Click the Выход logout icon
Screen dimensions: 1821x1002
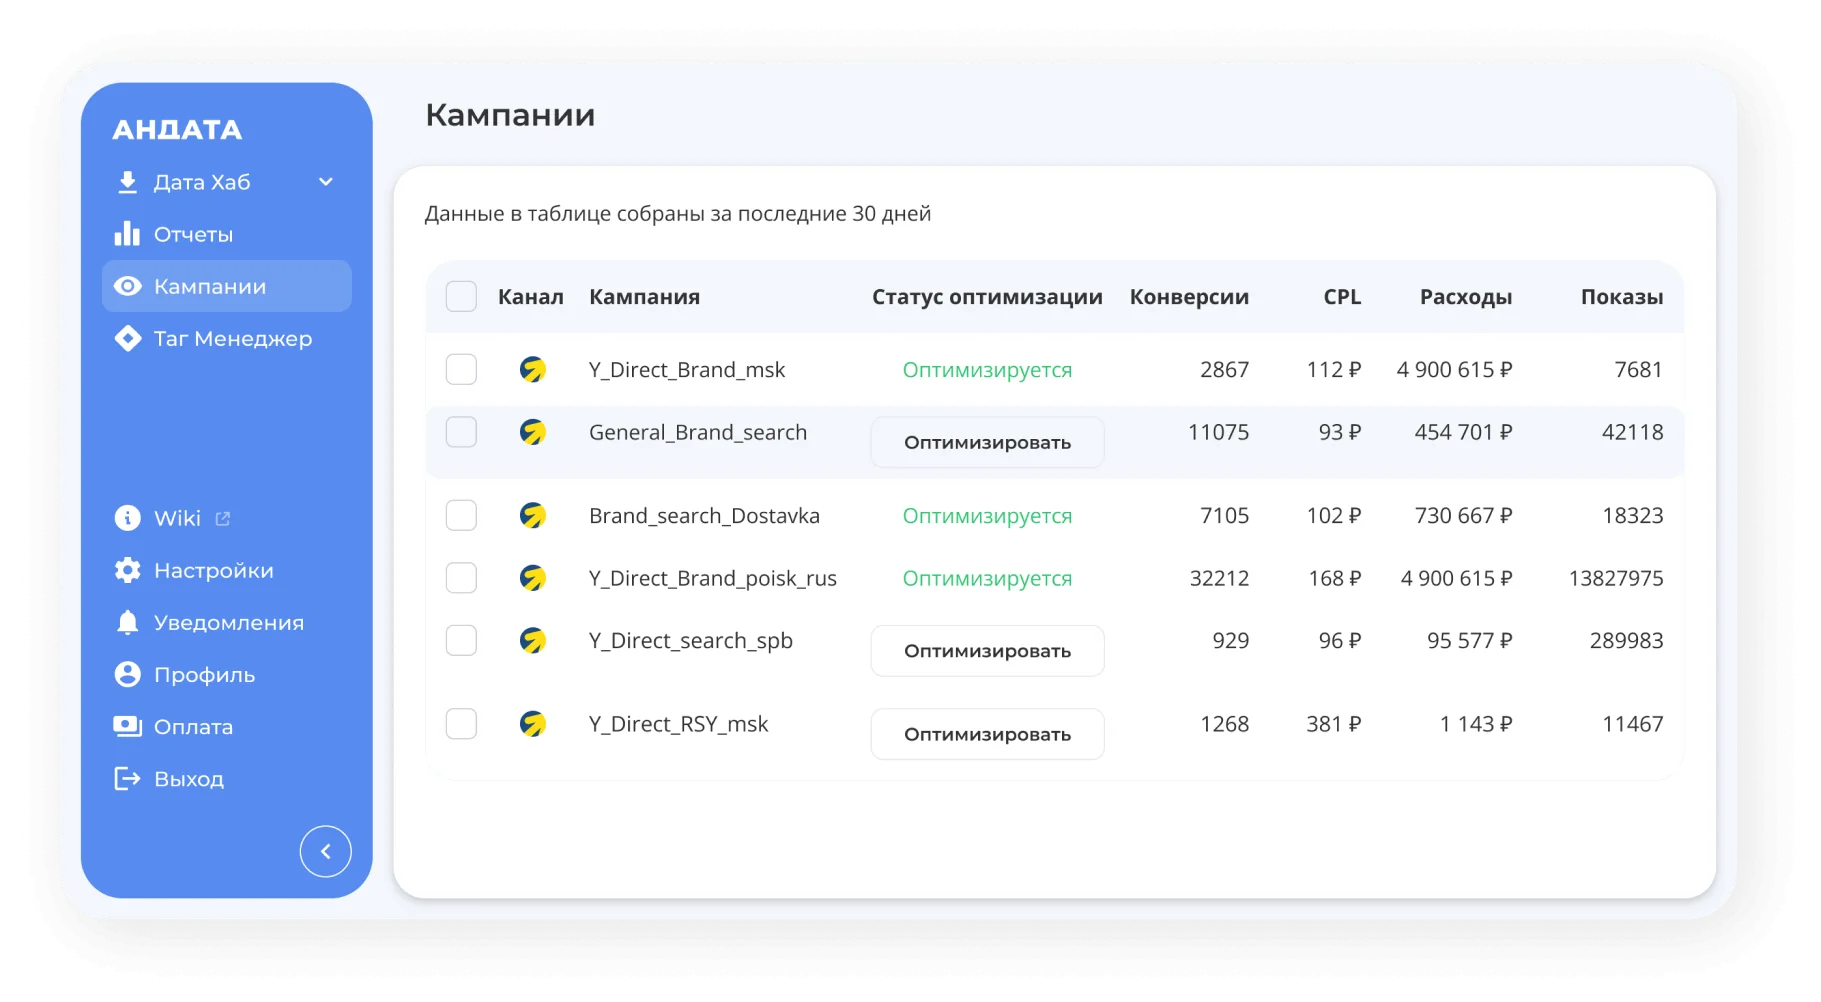(128, 778)
